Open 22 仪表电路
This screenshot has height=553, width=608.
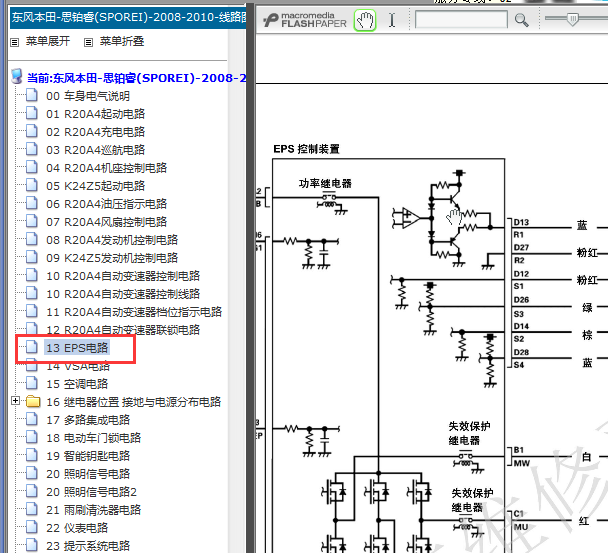coord(77,529)
